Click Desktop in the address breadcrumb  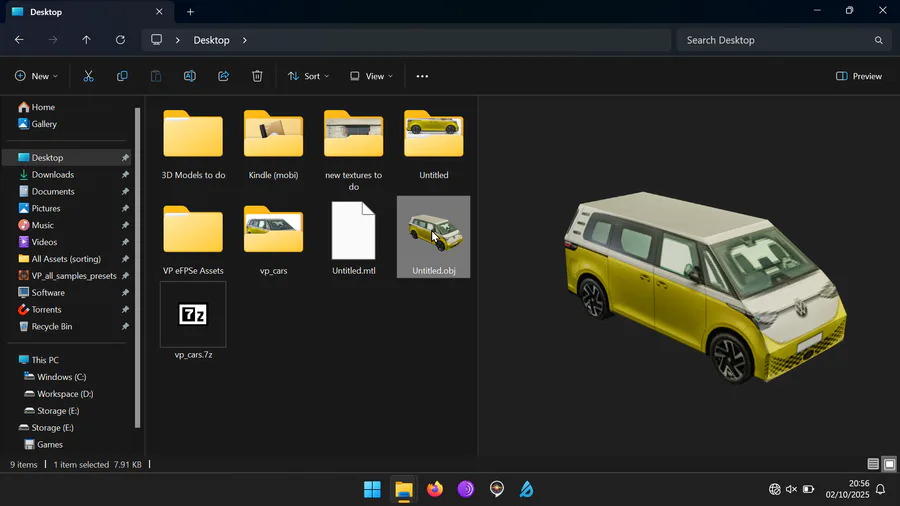click(211, 40)
